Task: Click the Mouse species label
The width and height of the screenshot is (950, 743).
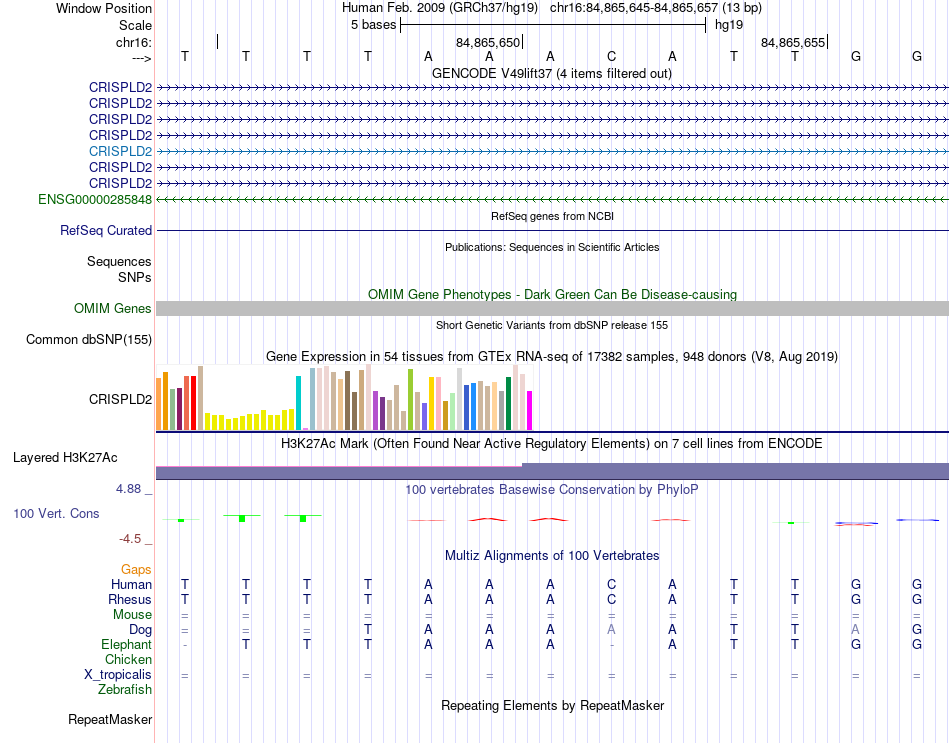Action: (132, 615)
